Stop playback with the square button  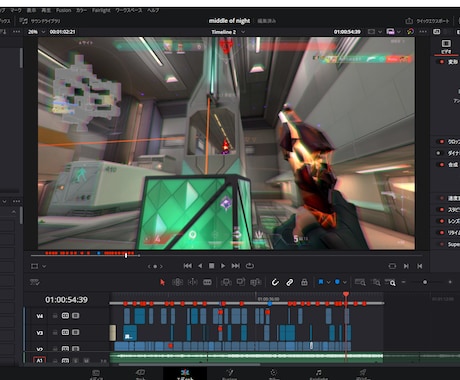pos(211,266)
